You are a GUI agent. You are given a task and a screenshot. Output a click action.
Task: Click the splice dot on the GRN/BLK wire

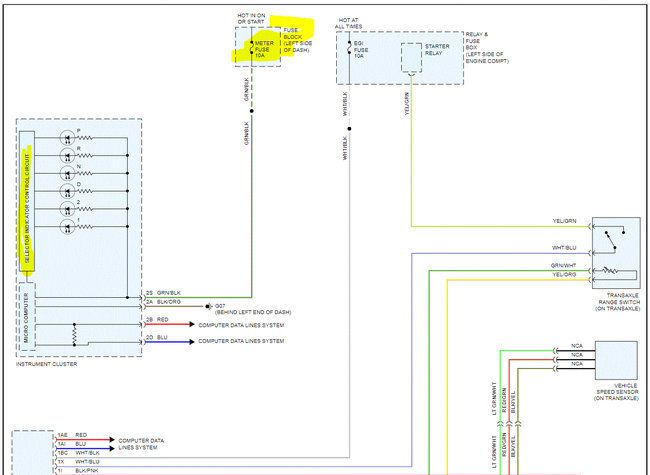tap(252, 111)
